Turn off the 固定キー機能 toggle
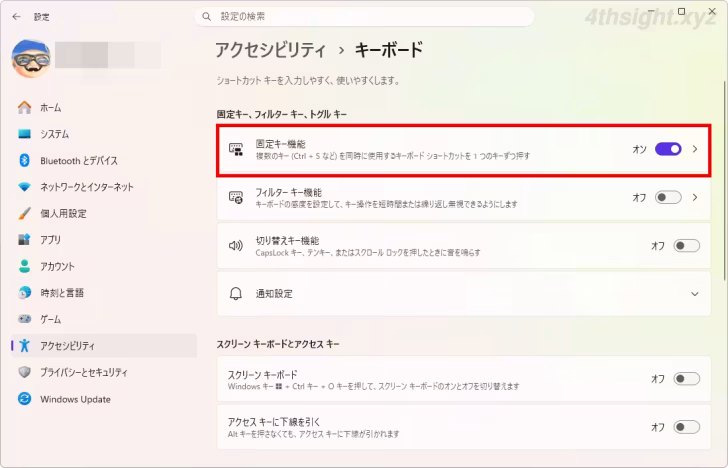The width and height of the screenshot is (728, 468). [x=668, y=149]
